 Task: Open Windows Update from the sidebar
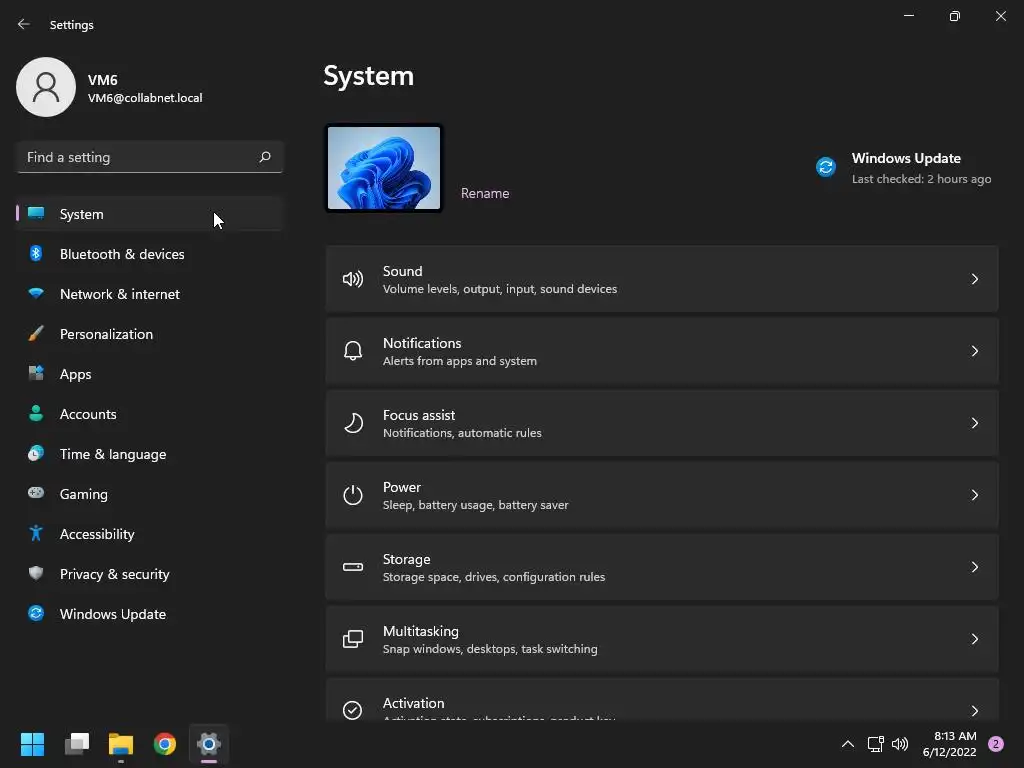150,613
